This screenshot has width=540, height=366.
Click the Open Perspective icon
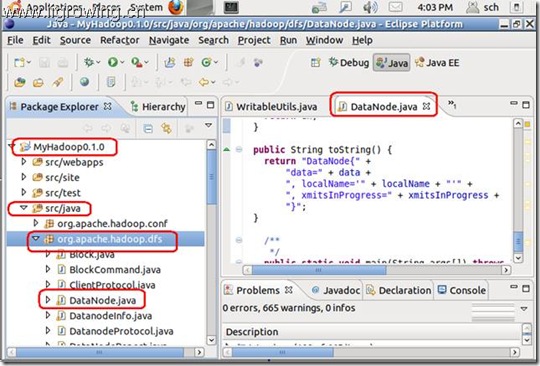click(315, 63)
